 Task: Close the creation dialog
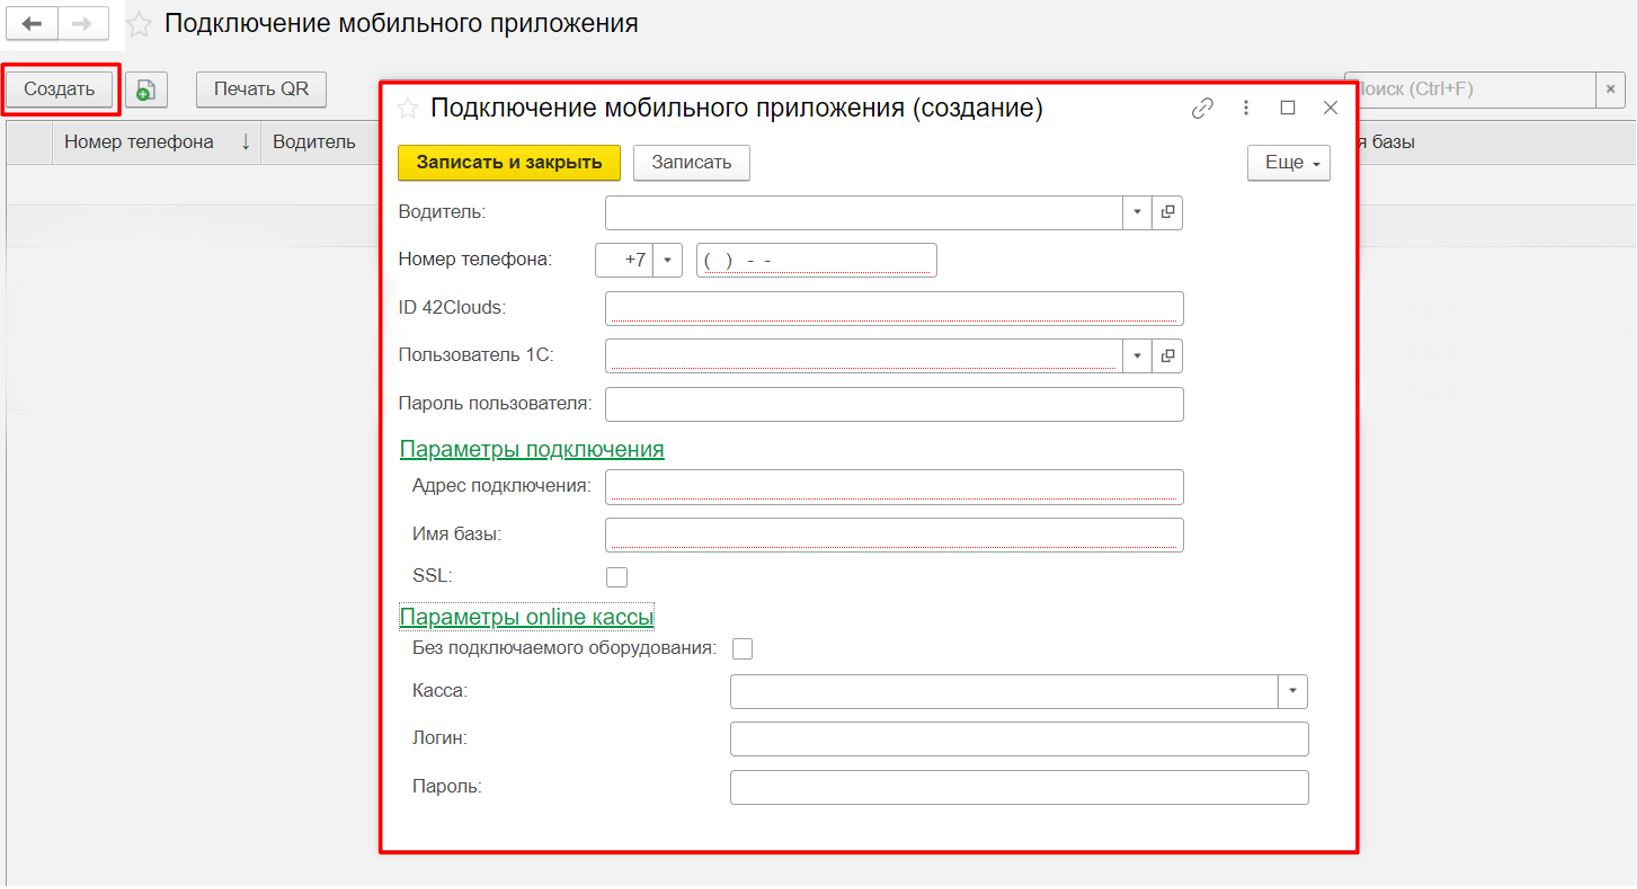click(1330, 108)
